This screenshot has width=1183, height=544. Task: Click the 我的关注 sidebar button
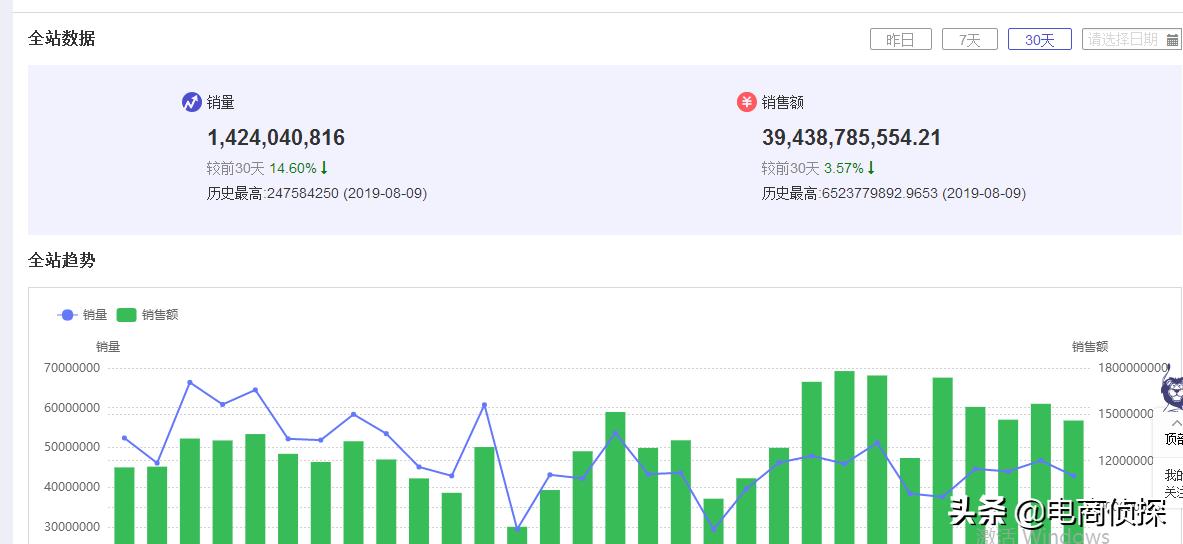click(x=1173, y=483)
